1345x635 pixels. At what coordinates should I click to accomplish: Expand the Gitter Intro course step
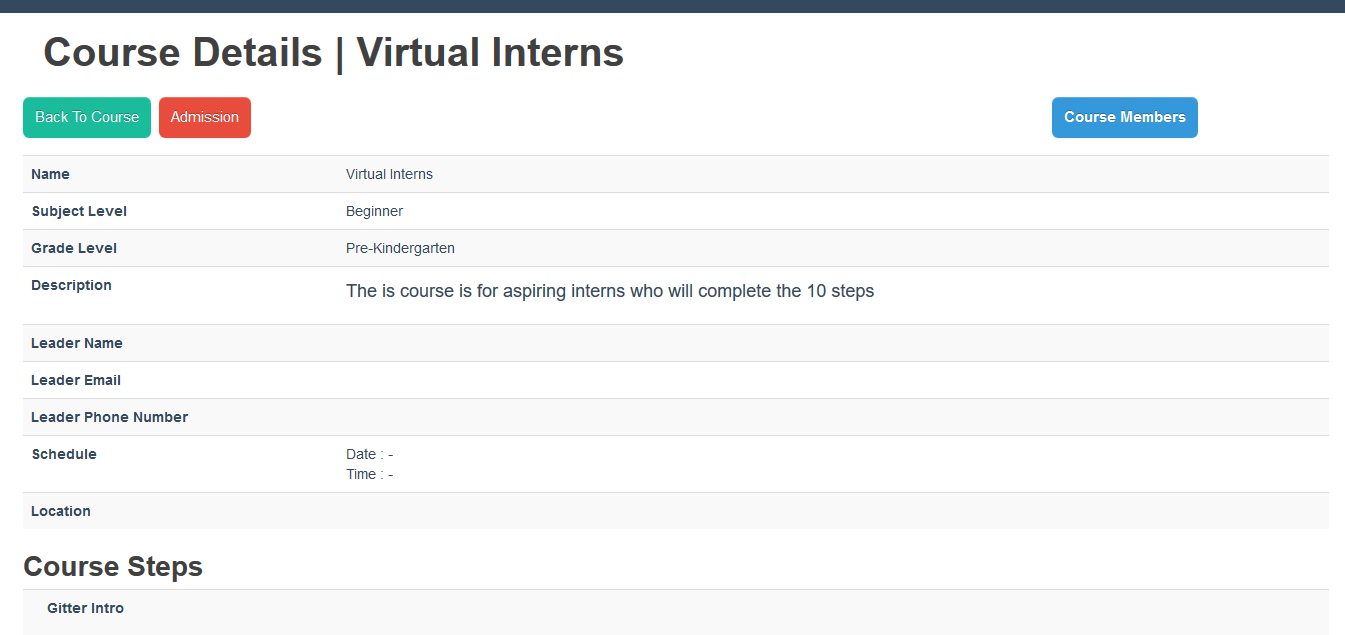pos(85,608)
